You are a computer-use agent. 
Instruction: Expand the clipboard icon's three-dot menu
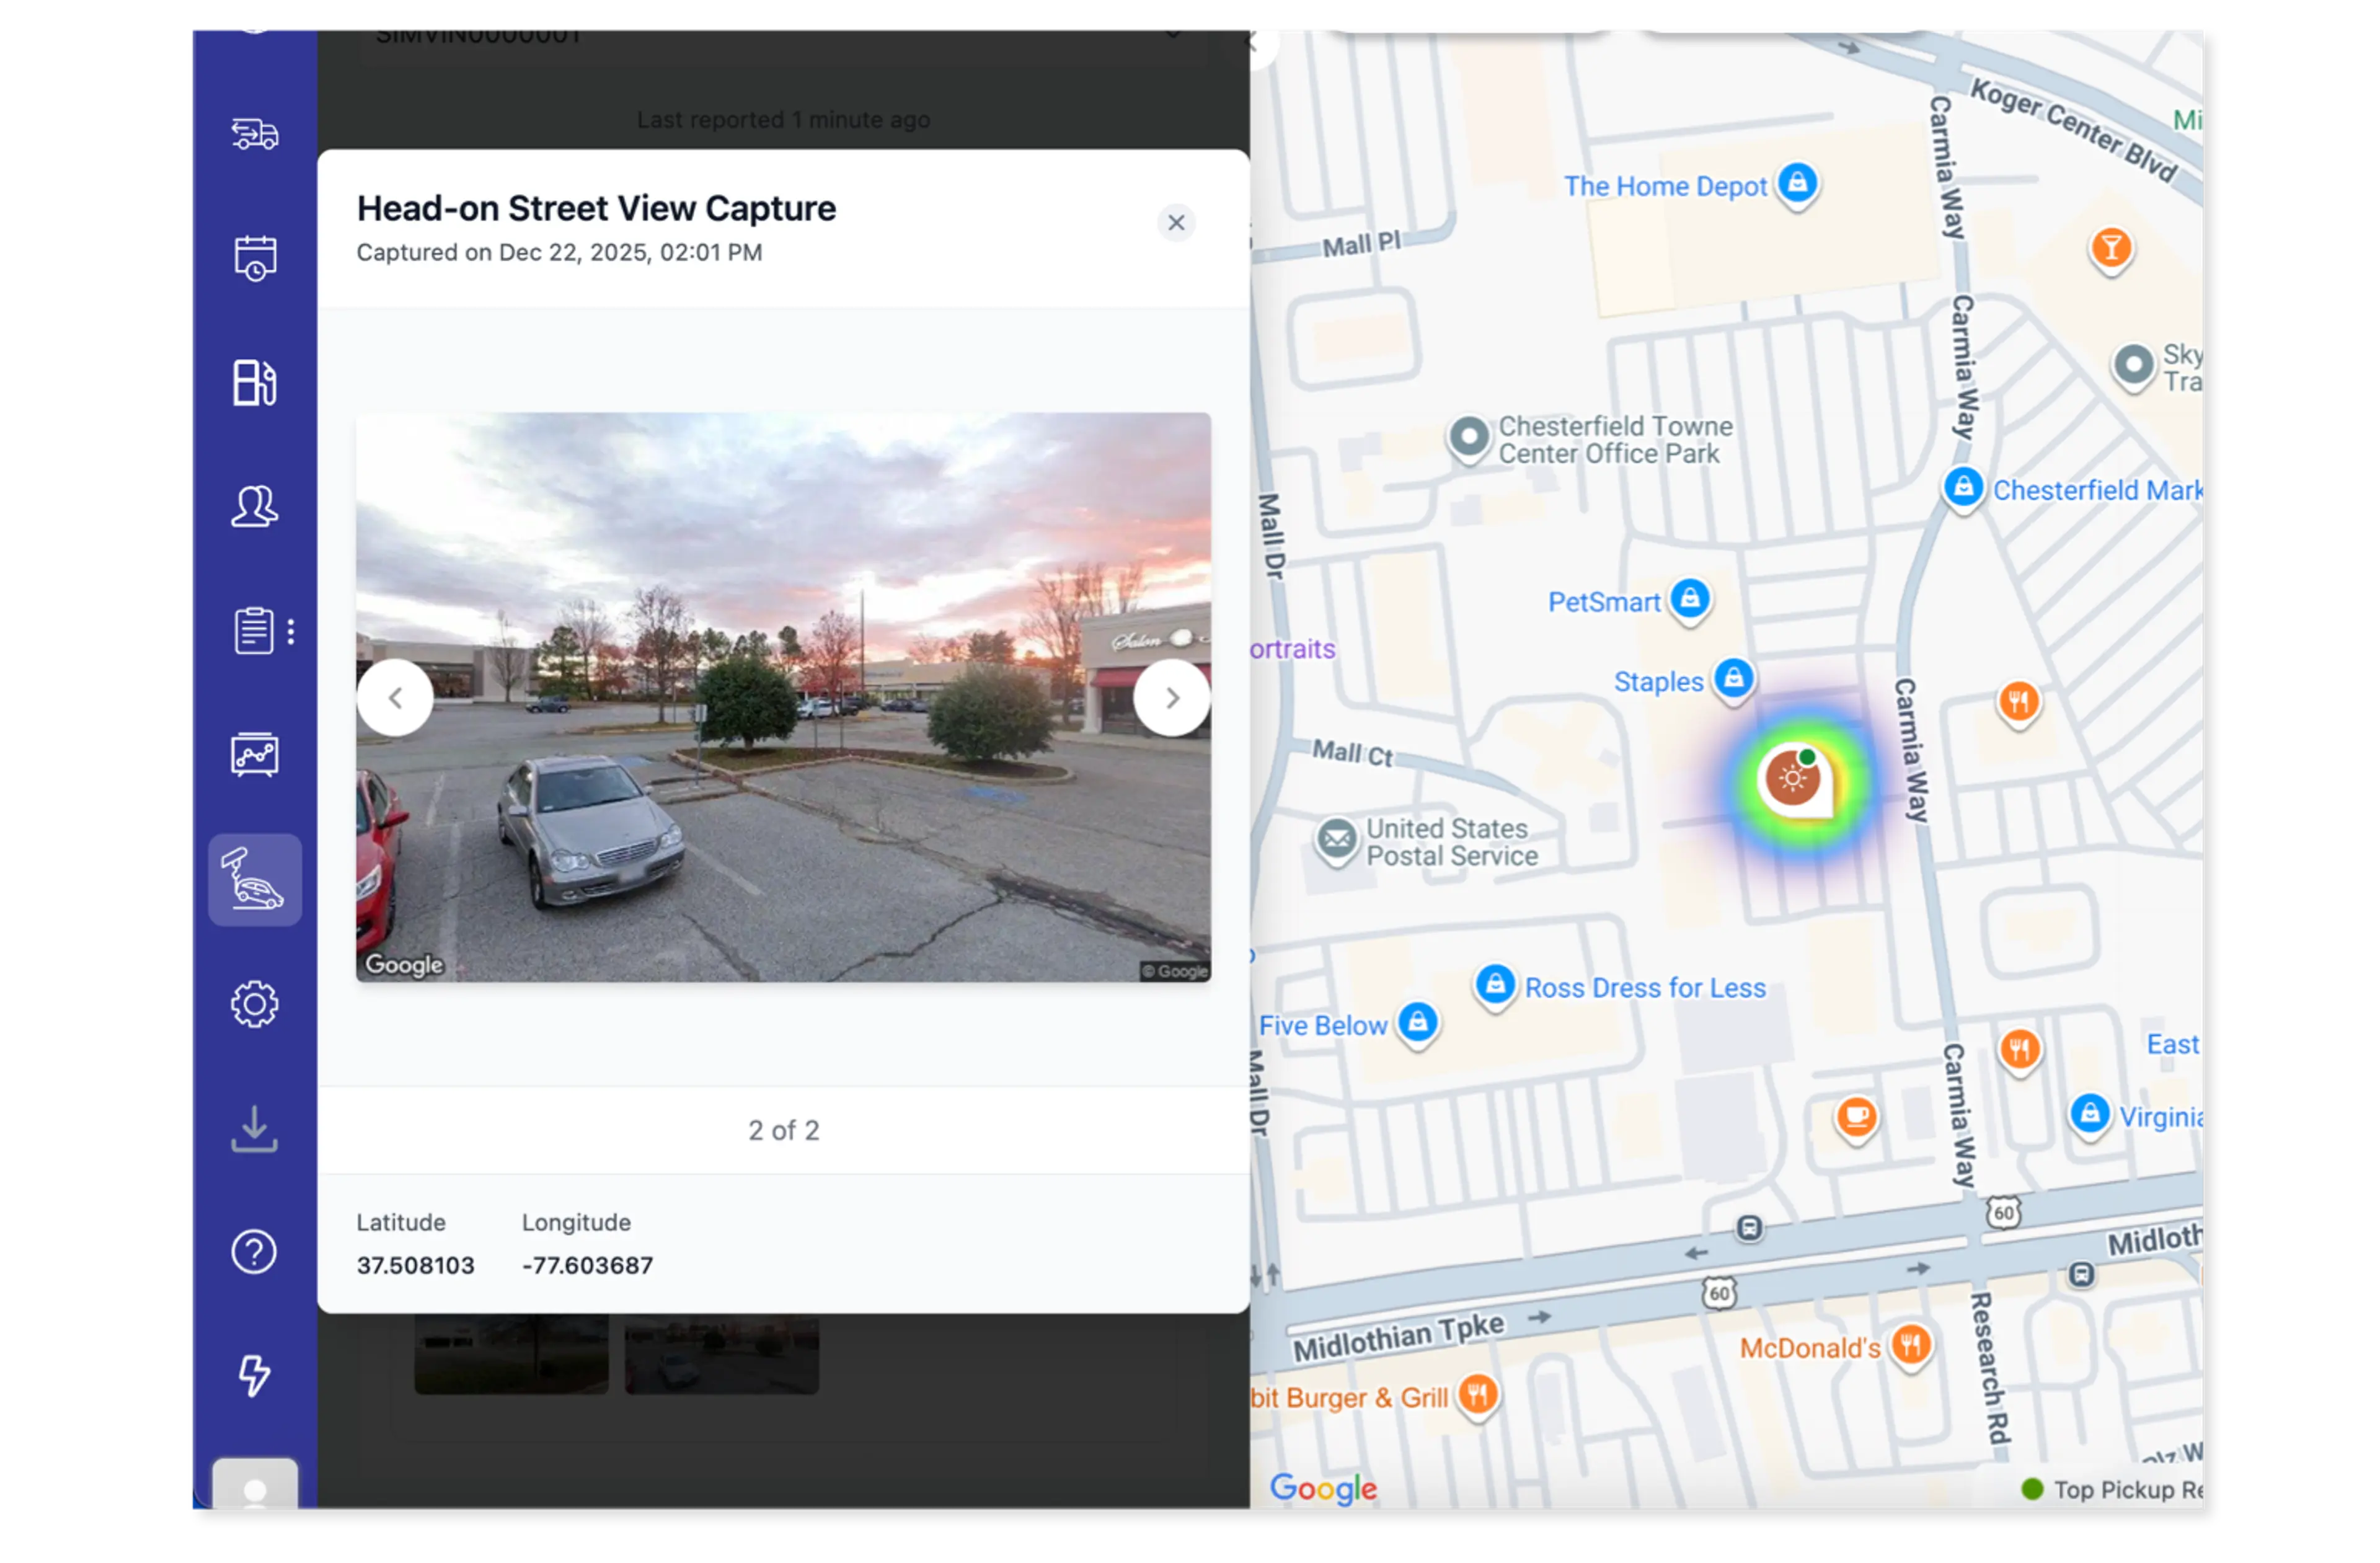pyautogui.click(x=291, y=631)
